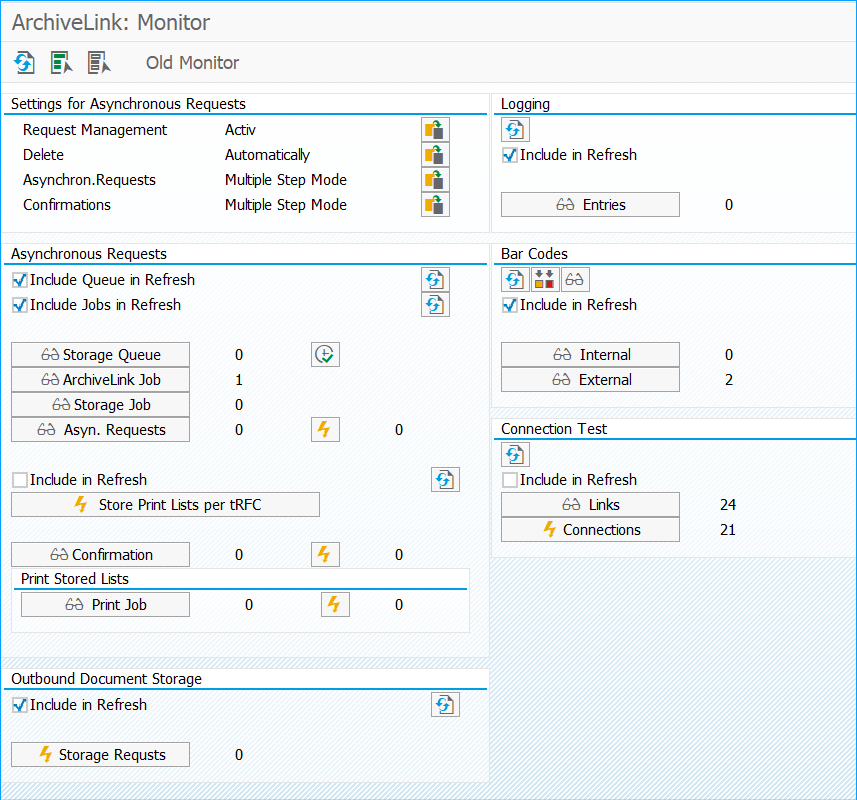Click the Bar Codes red-yellow transfer icon
The height and width of the screenshot is (800, 857).
[545, 280]
